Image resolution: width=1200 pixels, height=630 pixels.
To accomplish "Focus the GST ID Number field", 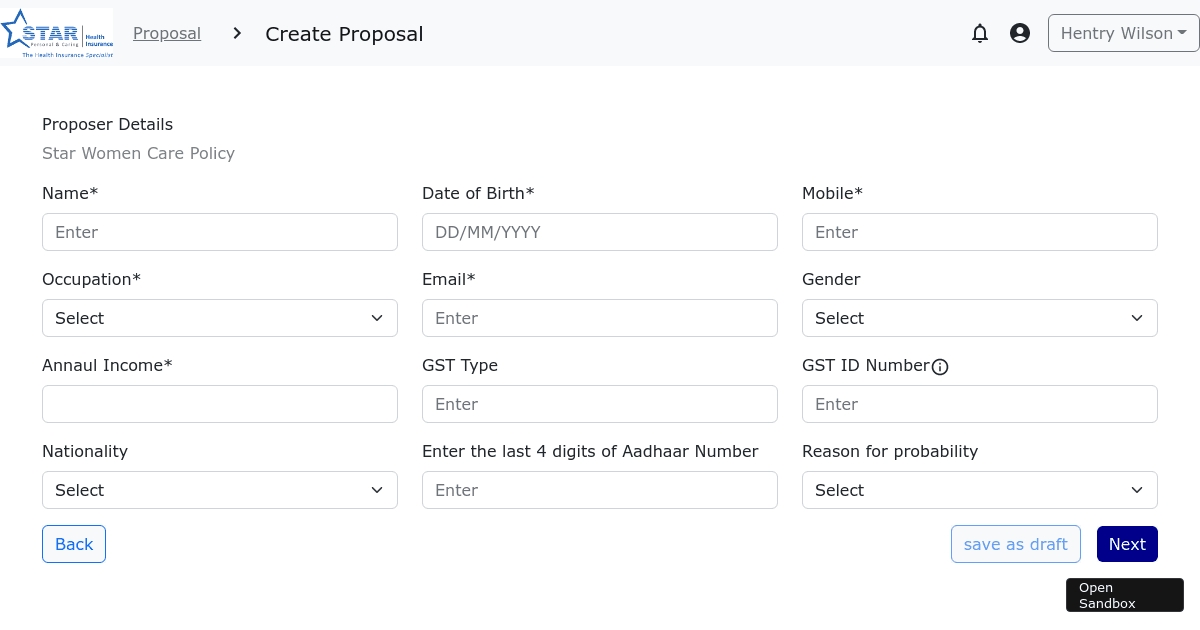I will coord(980,404).
